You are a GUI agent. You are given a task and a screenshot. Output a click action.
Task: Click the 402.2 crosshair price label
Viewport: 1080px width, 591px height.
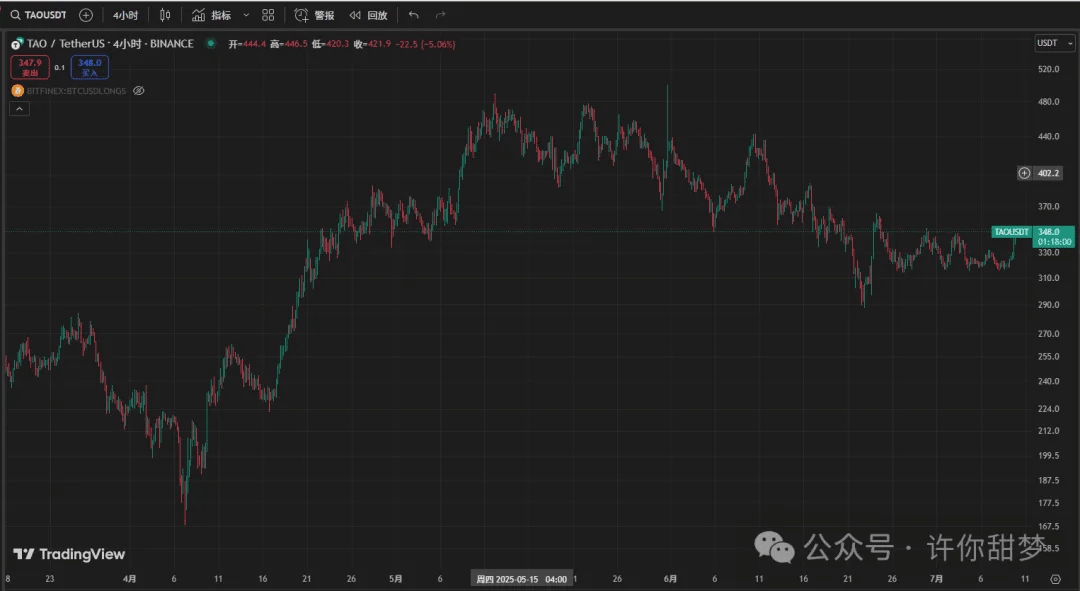point(1048,173)
